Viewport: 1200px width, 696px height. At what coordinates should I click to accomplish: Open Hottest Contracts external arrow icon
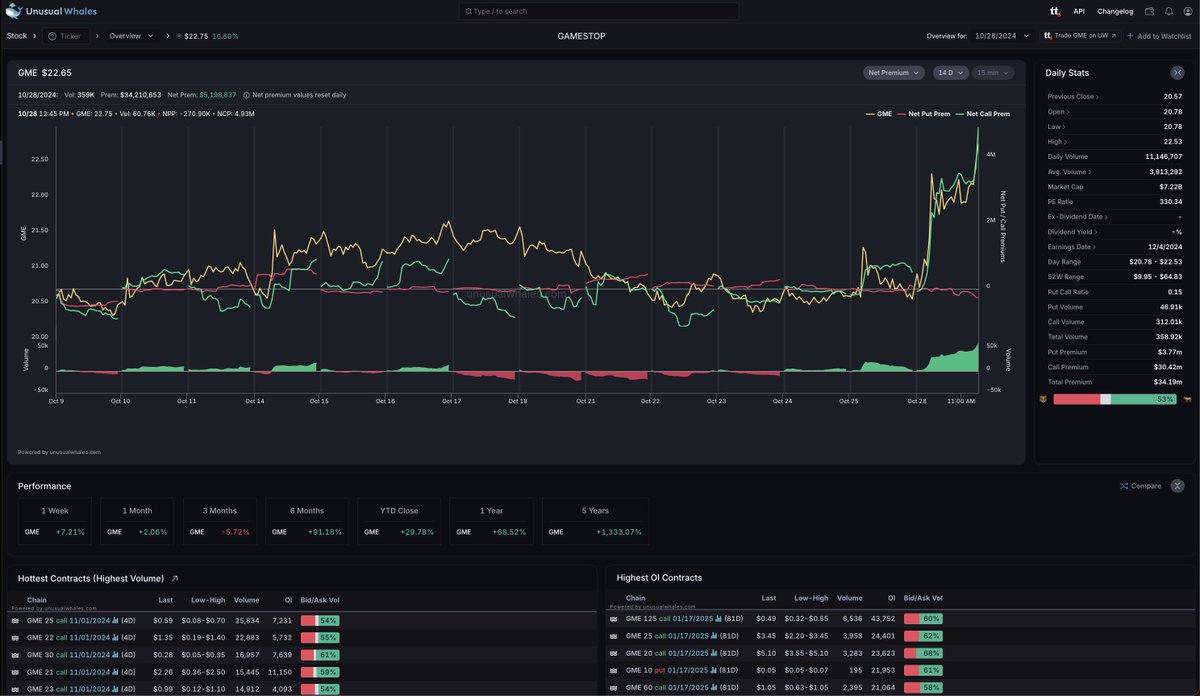tap(175, 578)
